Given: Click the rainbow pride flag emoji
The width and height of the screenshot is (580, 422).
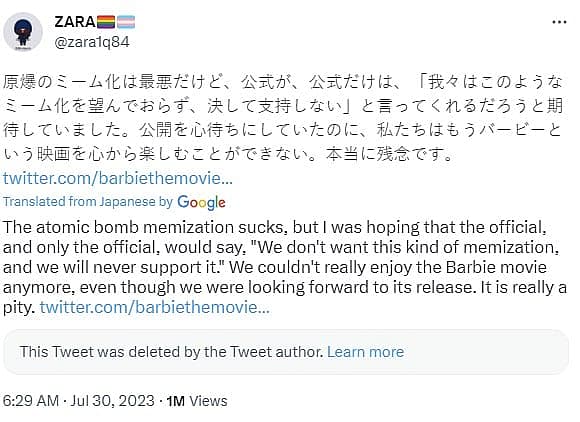Looking at the screenshot, I should (x=106, y=22).
